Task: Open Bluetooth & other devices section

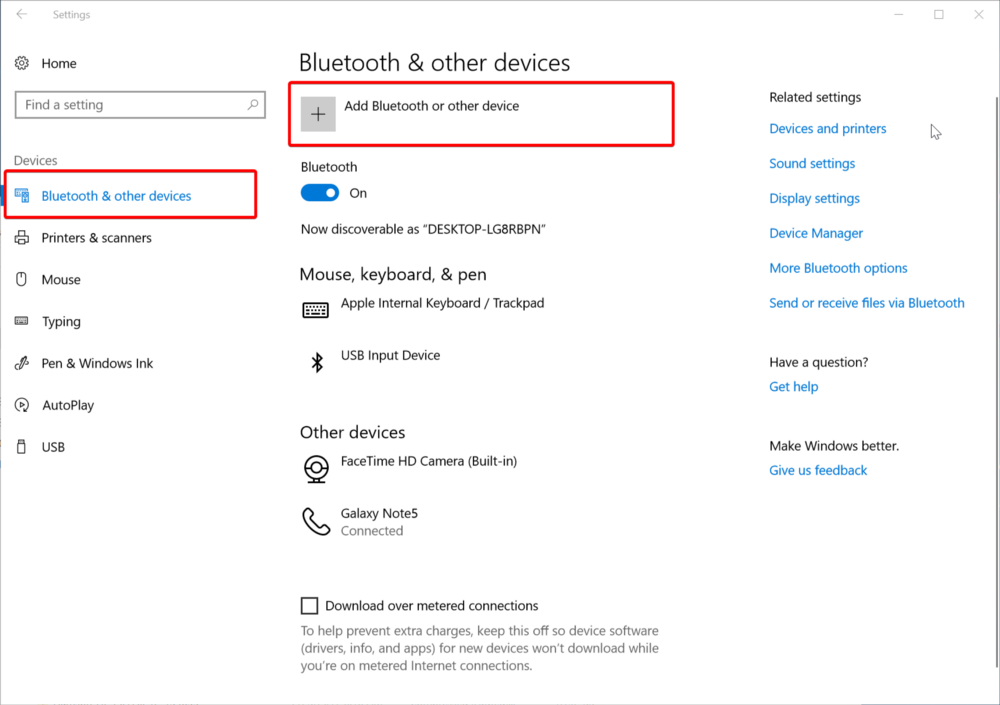Action: (116, 196)
